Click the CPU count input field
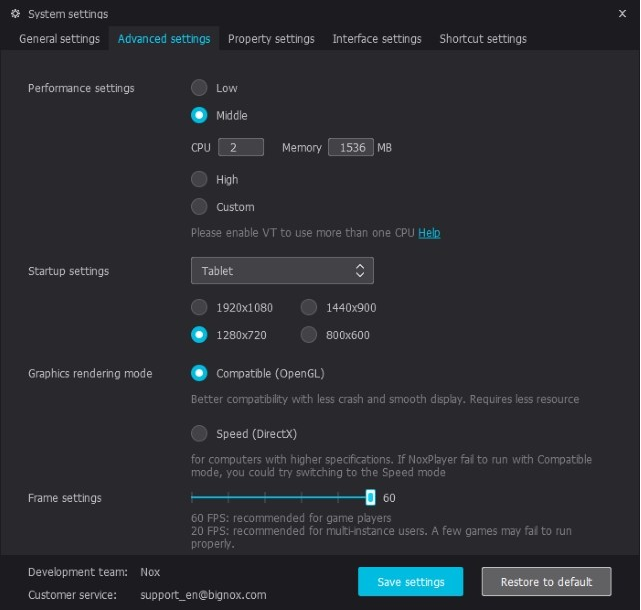 pyautogui.click(x=241, y=147)
